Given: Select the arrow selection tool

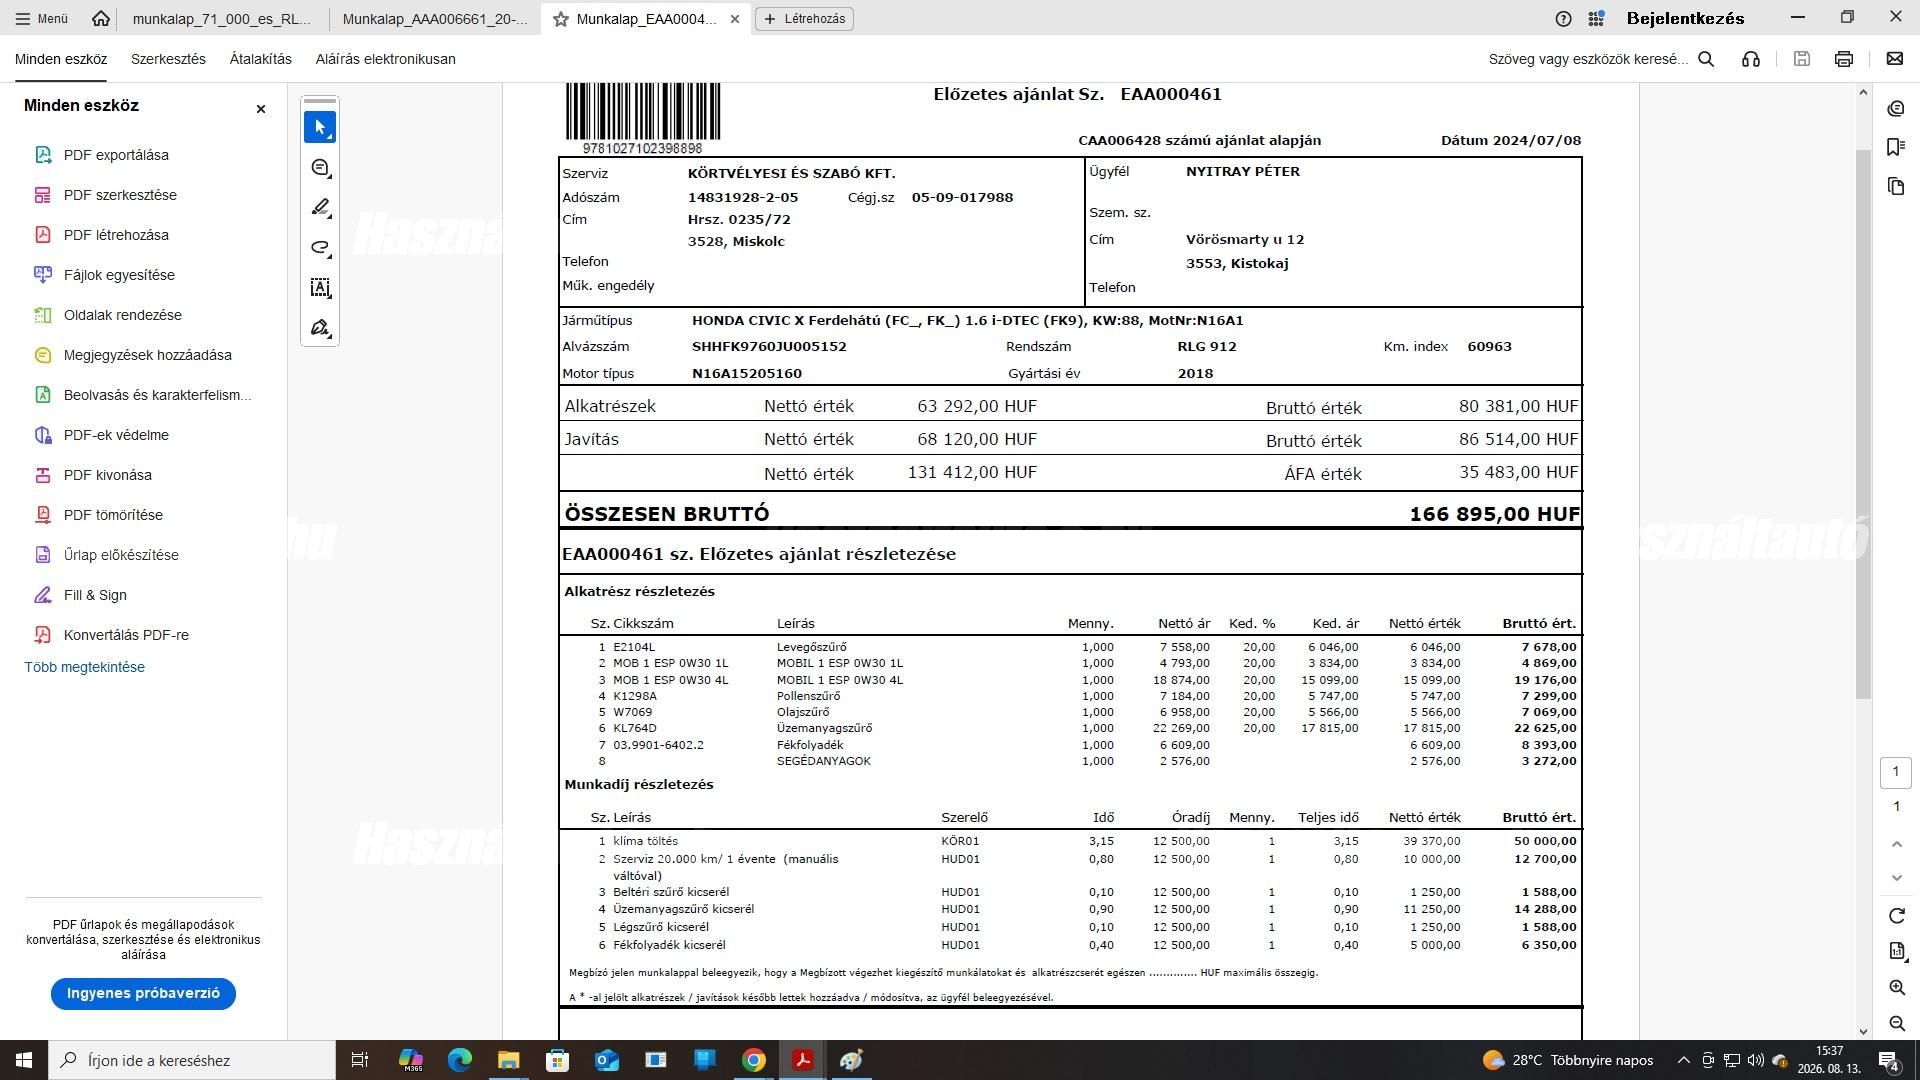Looking at the screenshot, I should click(320, 128).
